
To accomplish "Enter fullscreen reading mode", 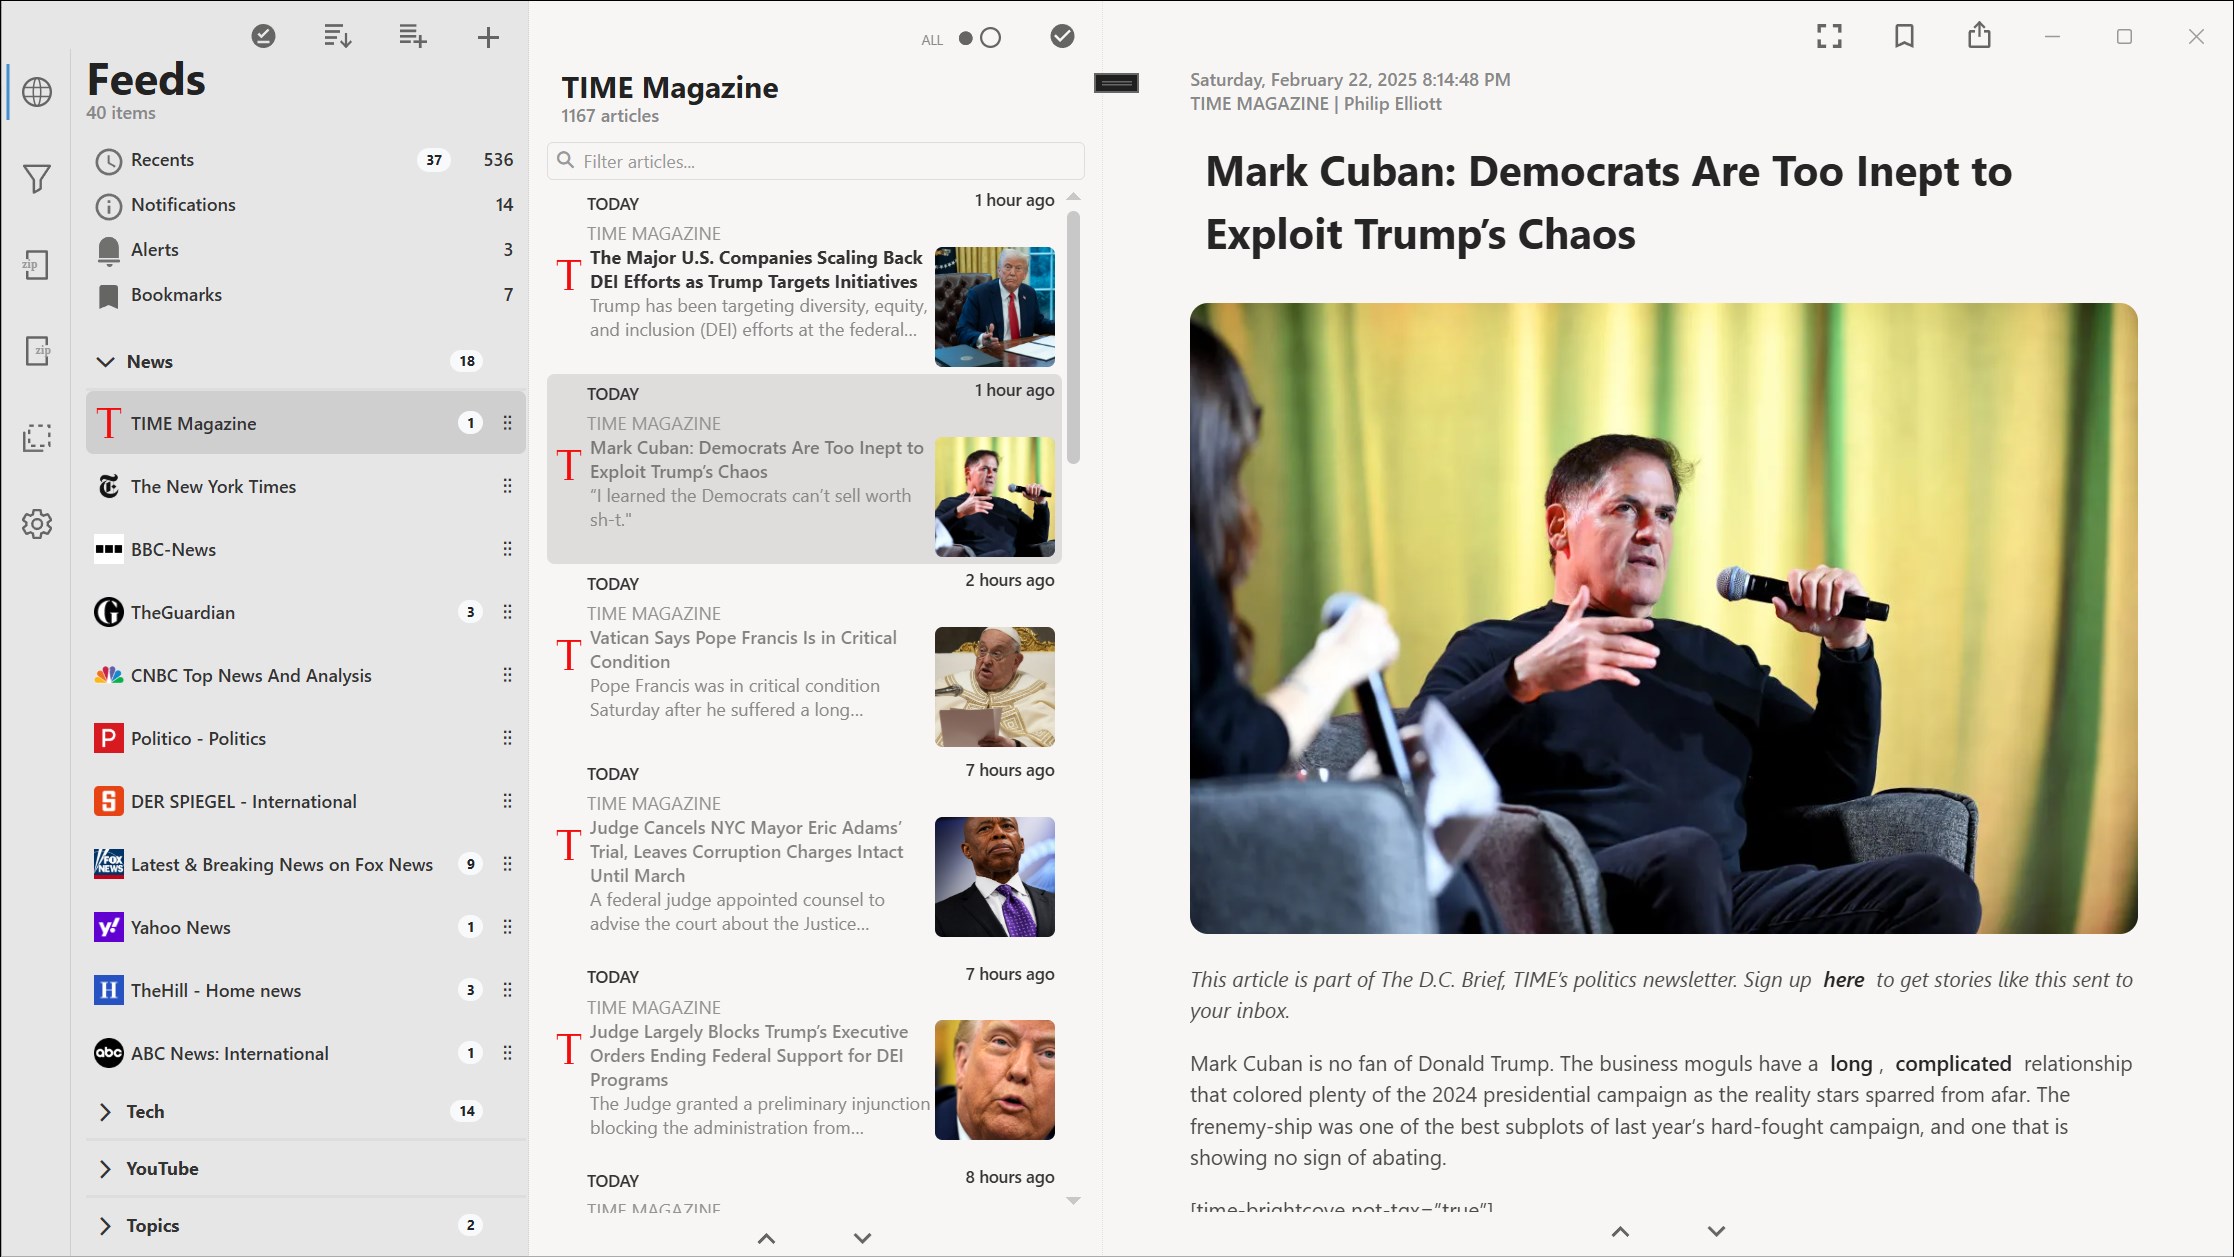I will (1829, 37).
